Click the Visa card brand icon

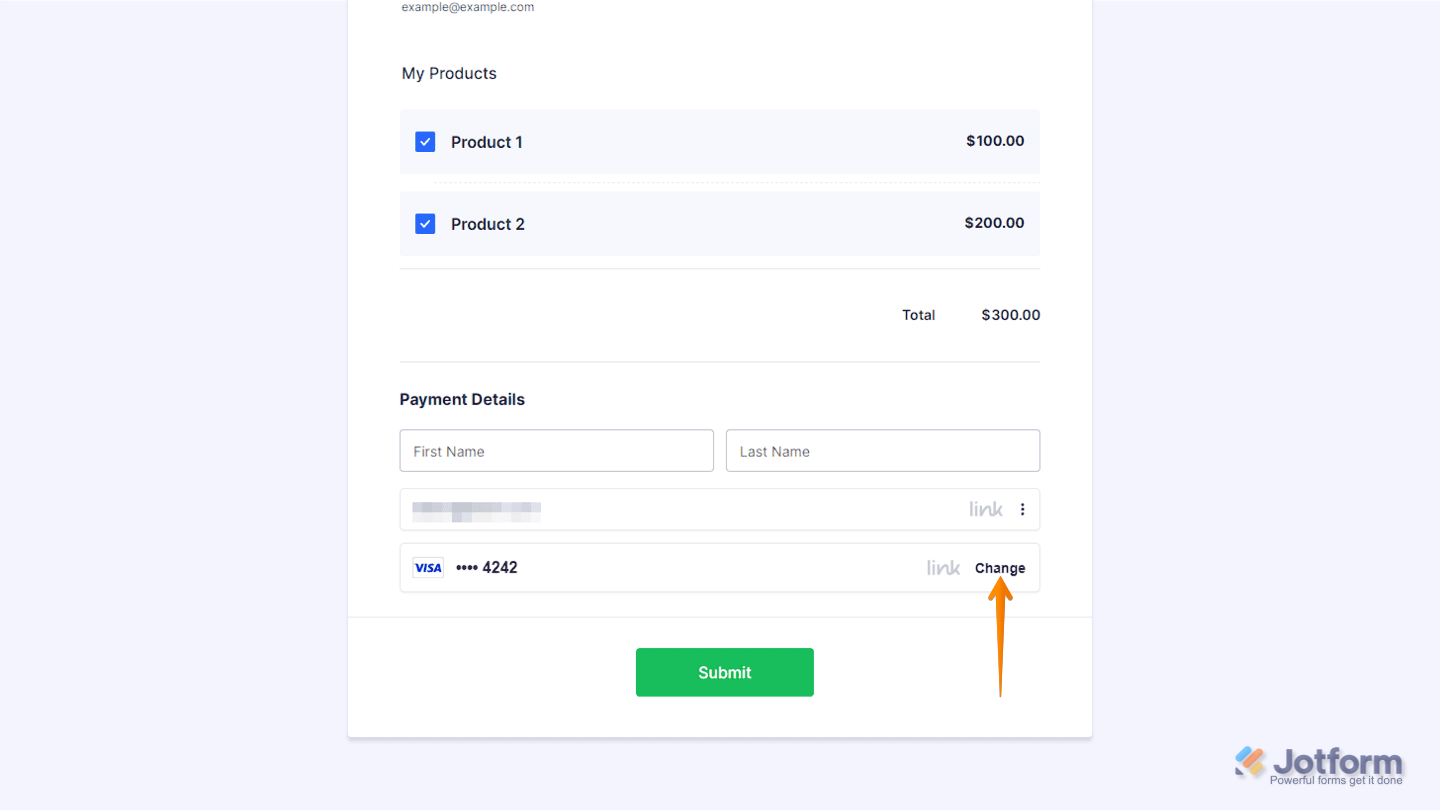(427, 567)
